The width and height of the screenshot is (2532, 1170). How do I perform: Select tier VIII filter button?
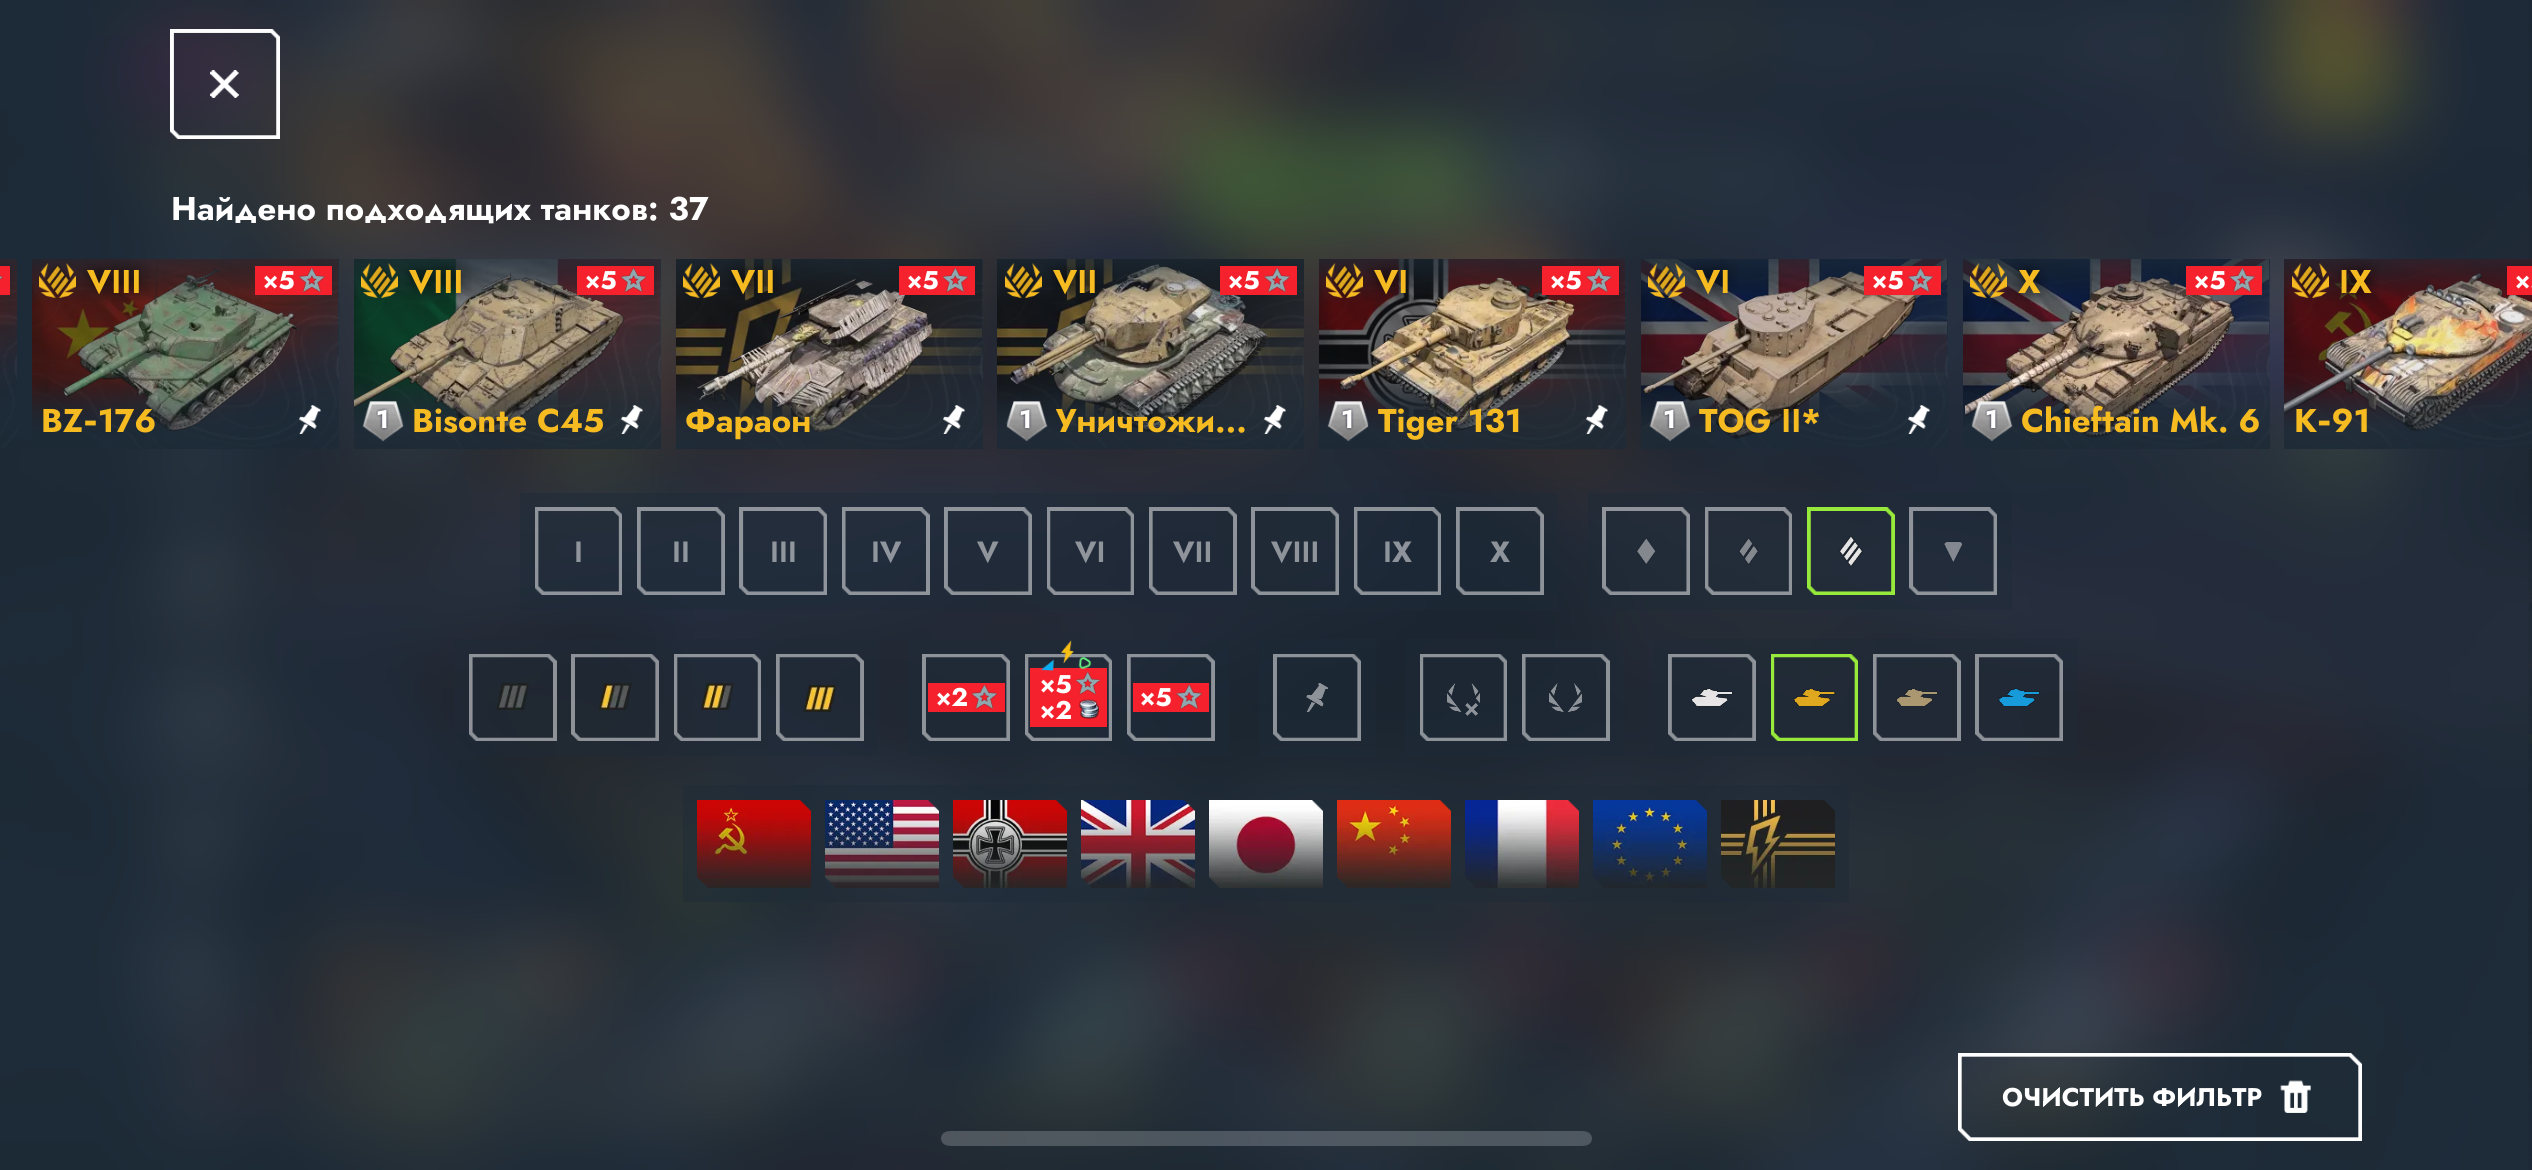(1294, 551)
